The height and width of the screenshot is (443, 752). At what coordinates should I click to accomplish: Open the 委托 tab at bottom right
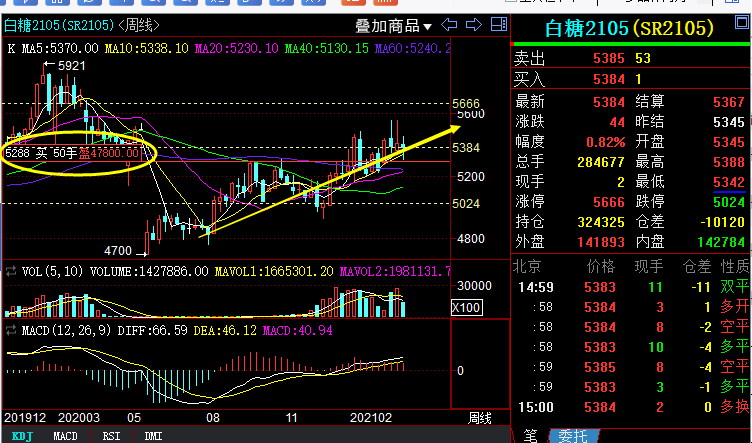coord(573,436)
